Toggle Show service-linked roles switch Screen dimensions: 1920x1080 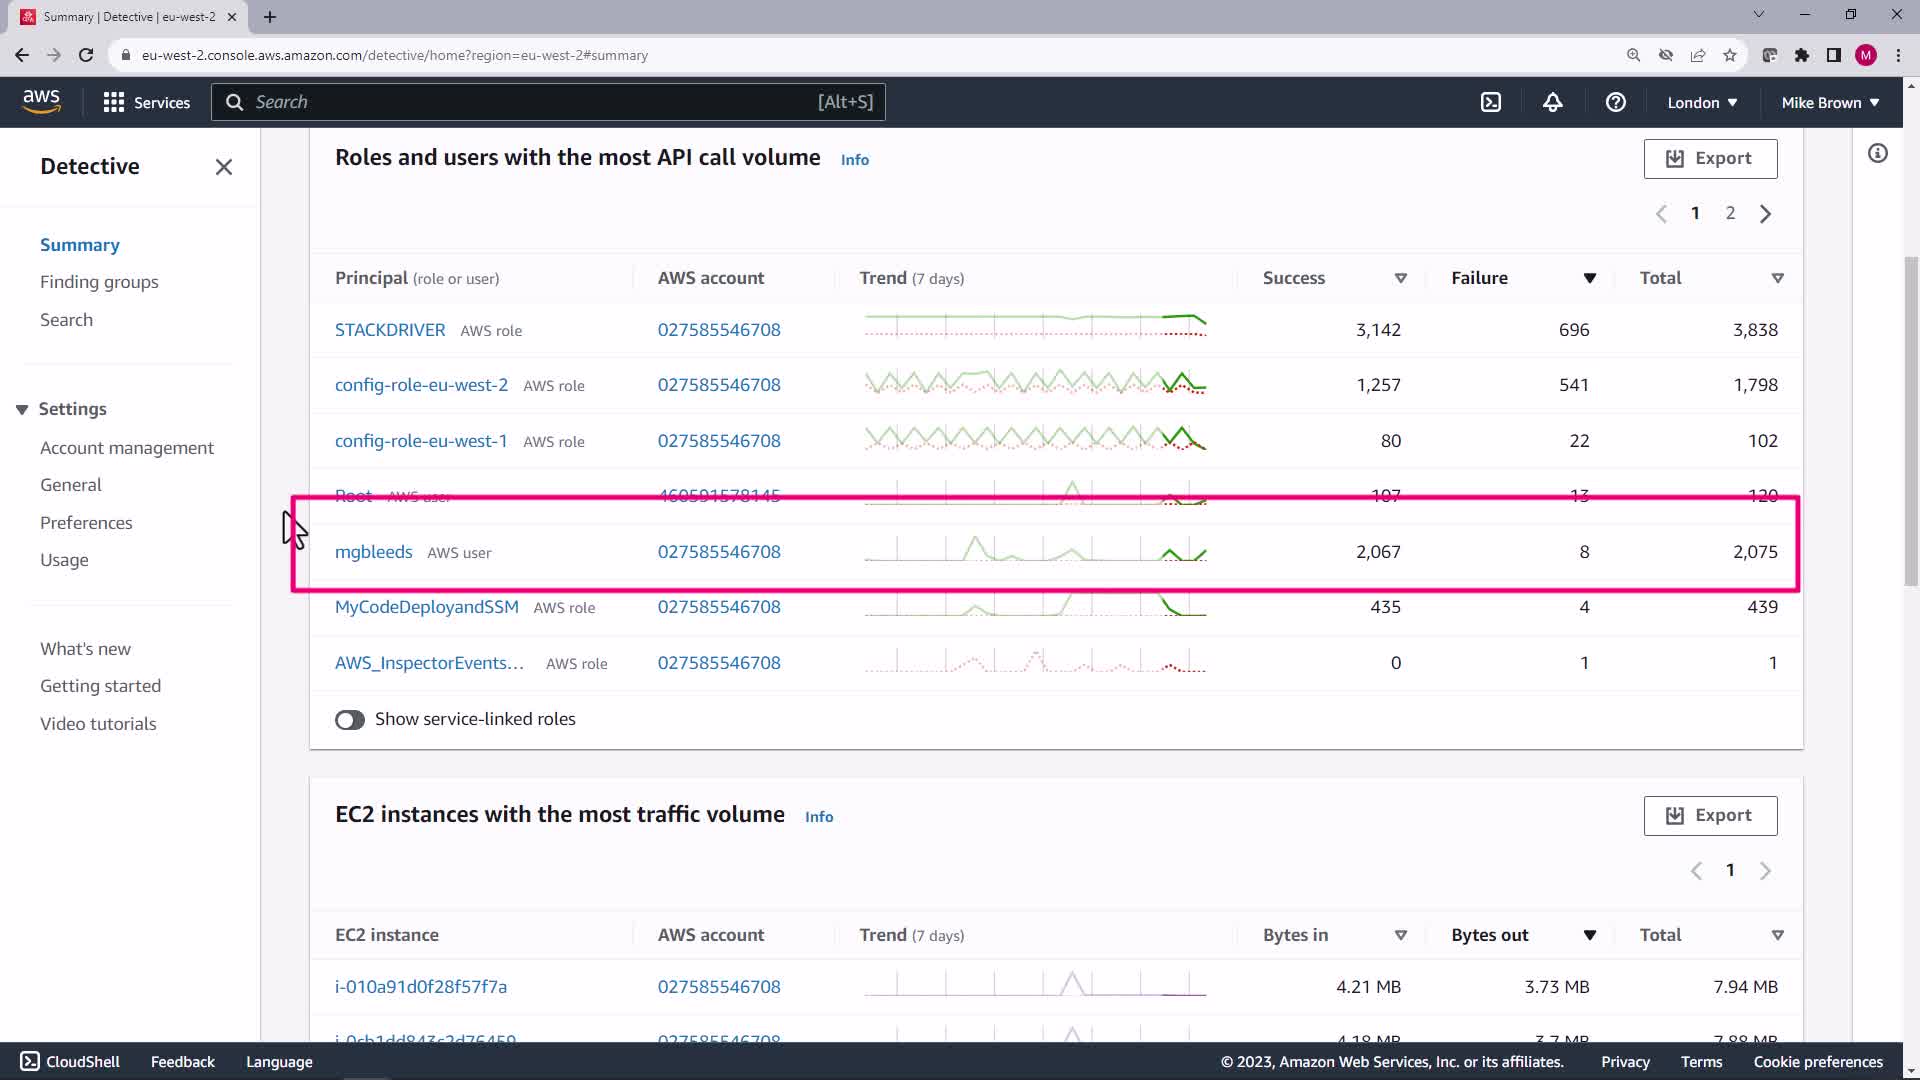[350, 720]
